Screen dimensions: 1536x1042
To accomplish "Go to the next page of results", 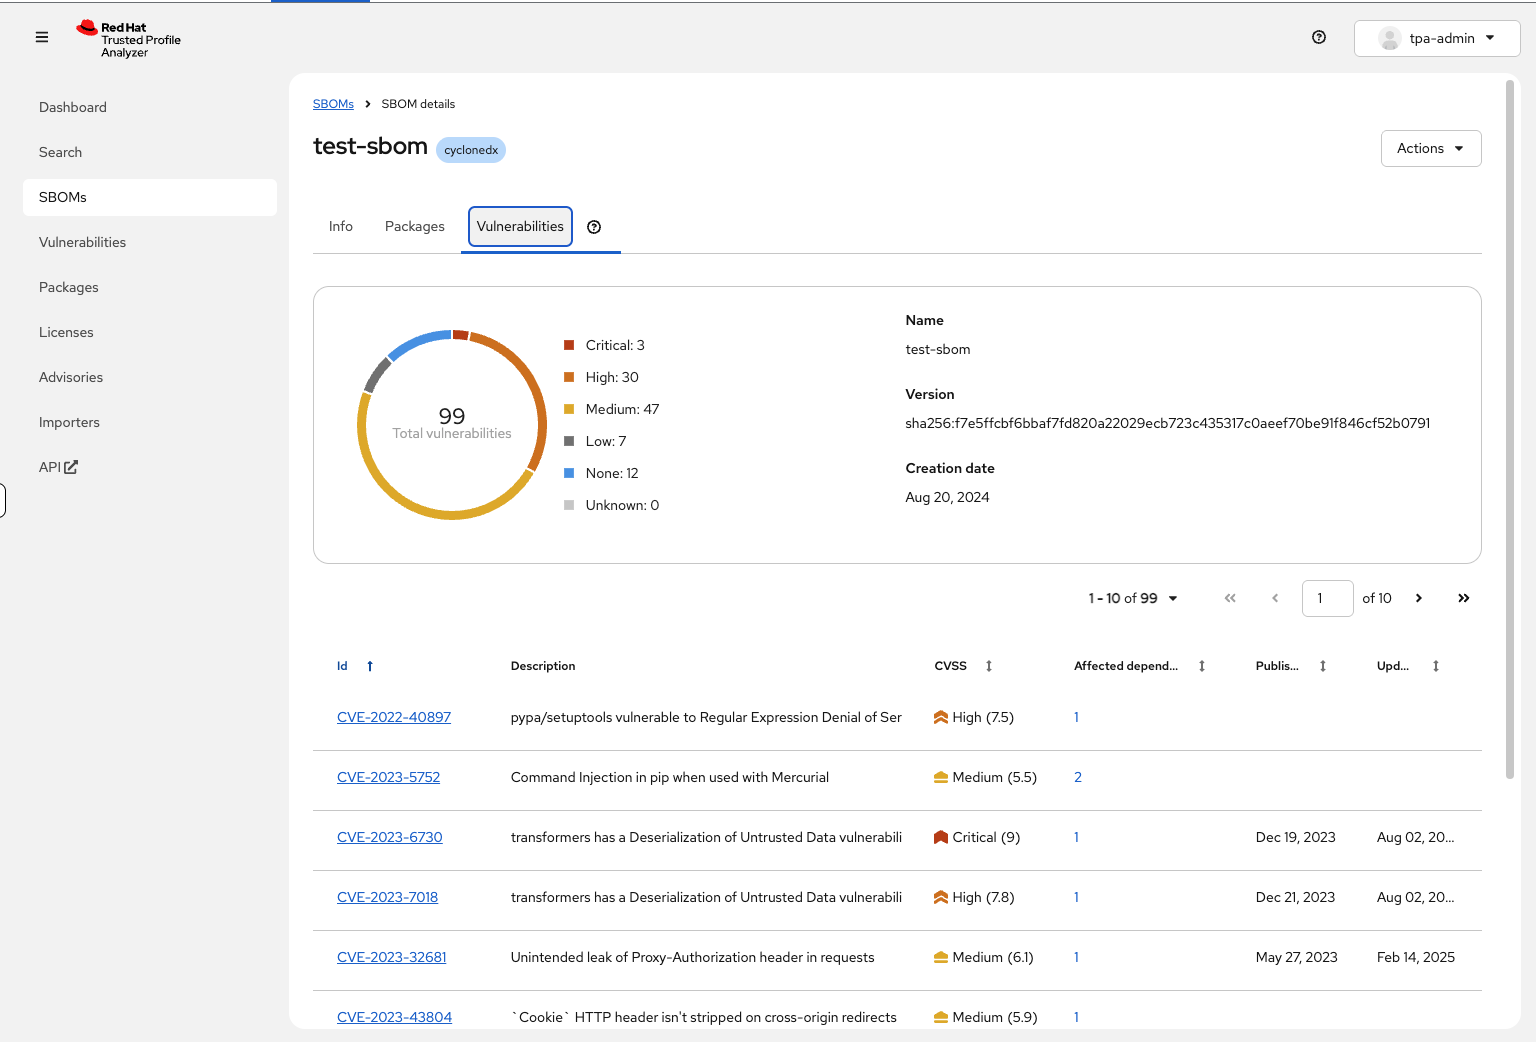I will (1418, 598).
